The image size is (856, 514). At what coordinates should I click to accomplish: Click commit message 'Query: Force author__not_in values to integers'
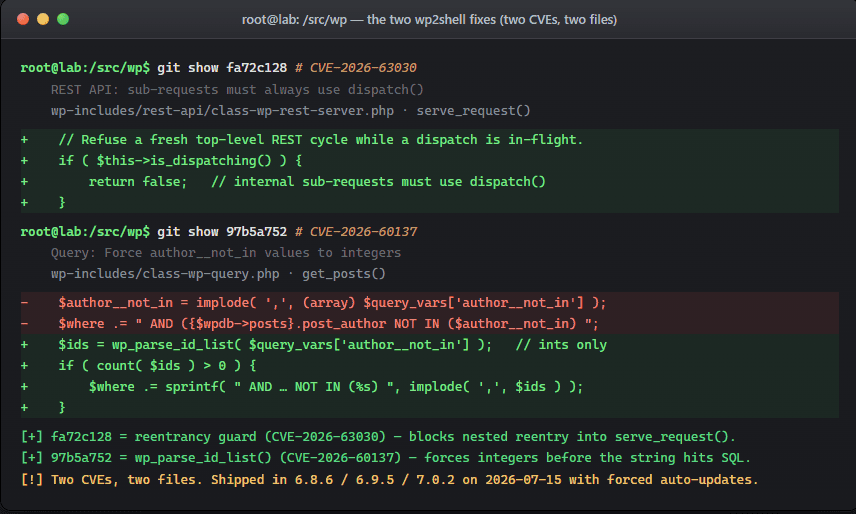tap(226, 253)
